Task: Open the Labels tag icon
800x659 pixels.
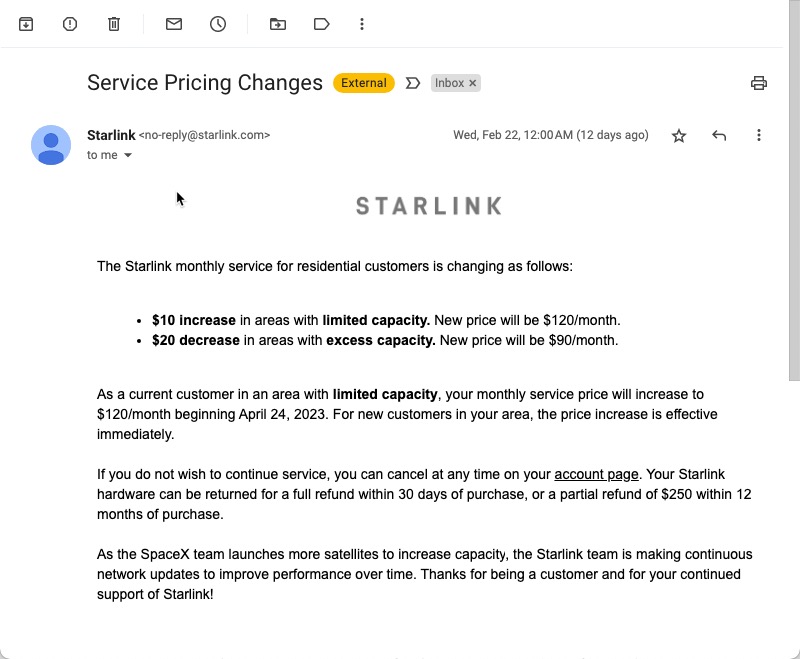Action: click(321, 24)
